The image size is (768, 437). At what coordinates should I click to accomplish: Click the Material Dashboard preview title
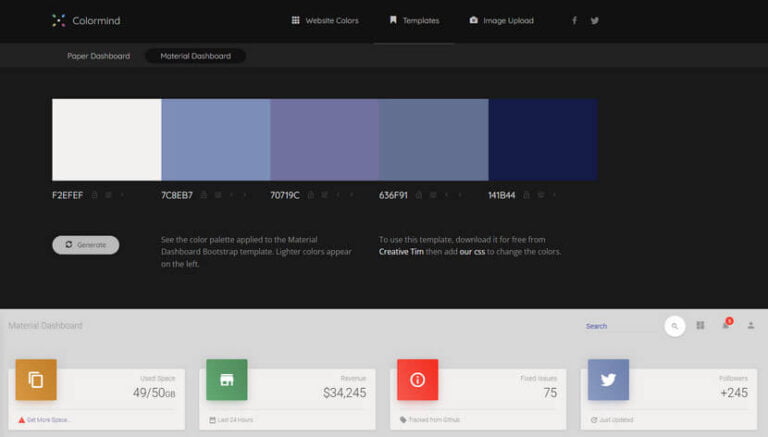point(45,325)
